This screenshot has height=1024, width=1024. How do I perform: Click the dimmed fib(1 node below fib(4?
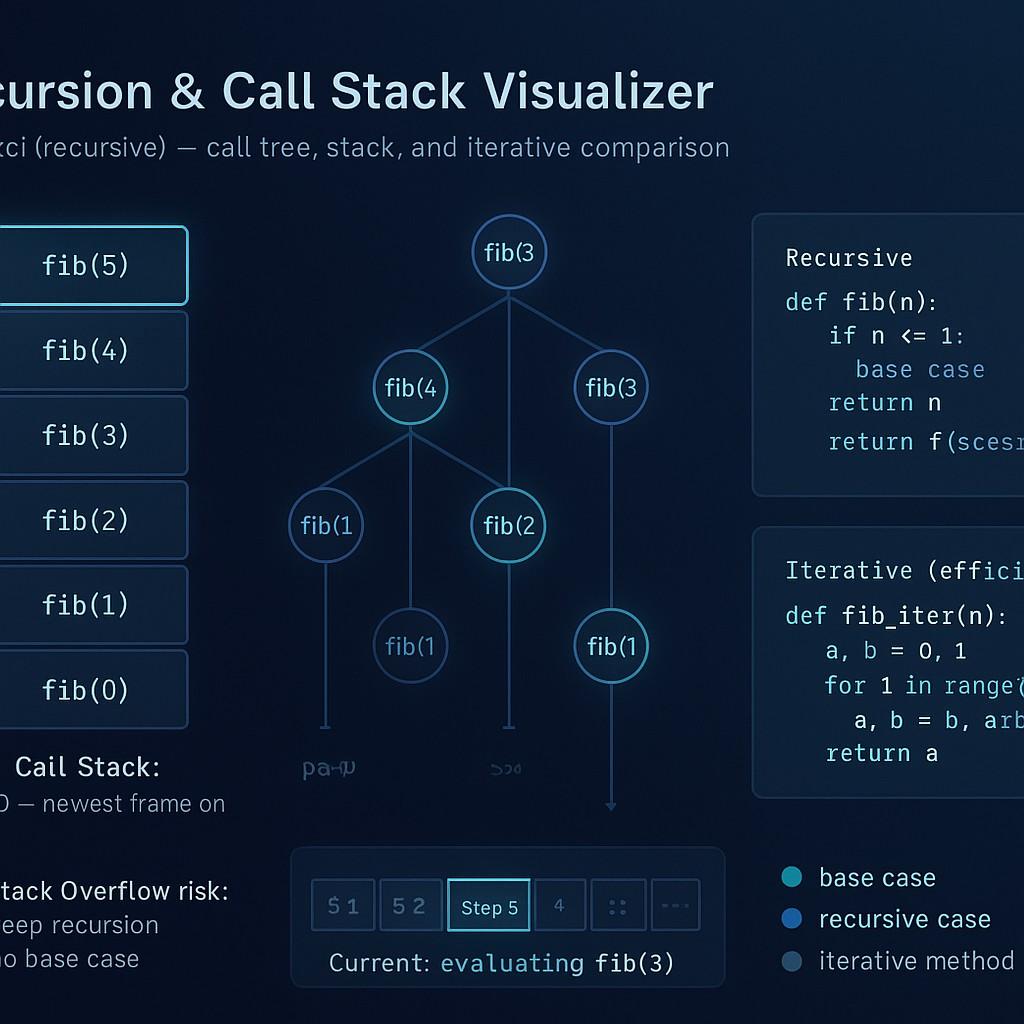410,646
